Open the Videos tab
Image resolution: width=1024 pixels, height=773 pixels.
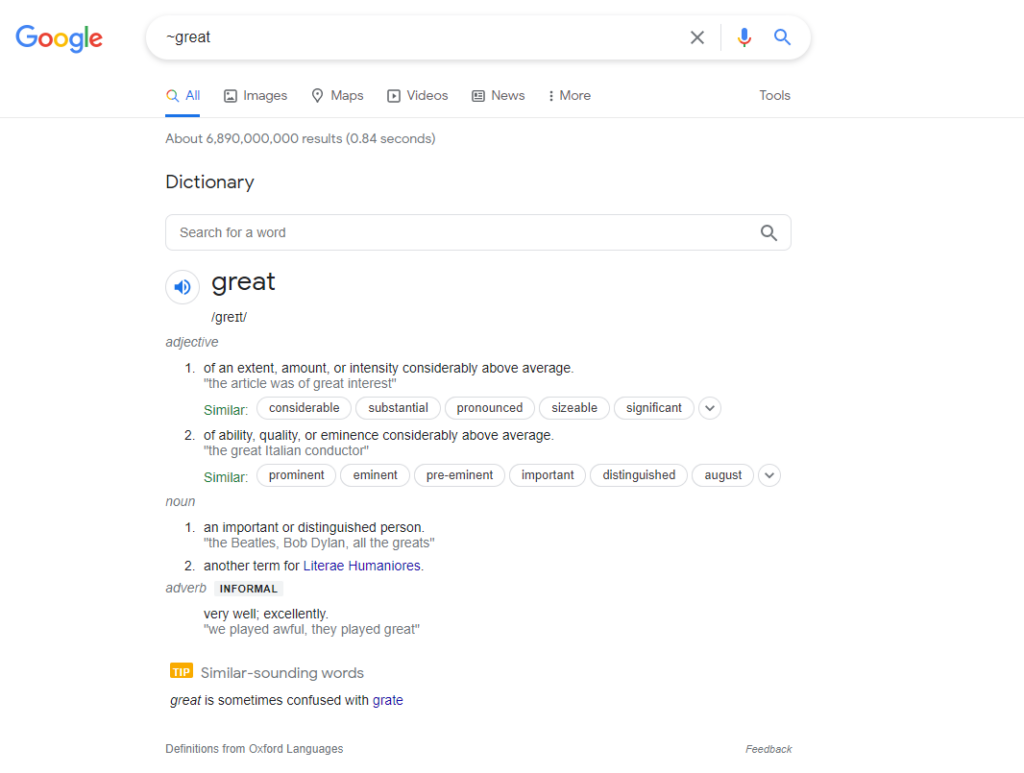418,96
